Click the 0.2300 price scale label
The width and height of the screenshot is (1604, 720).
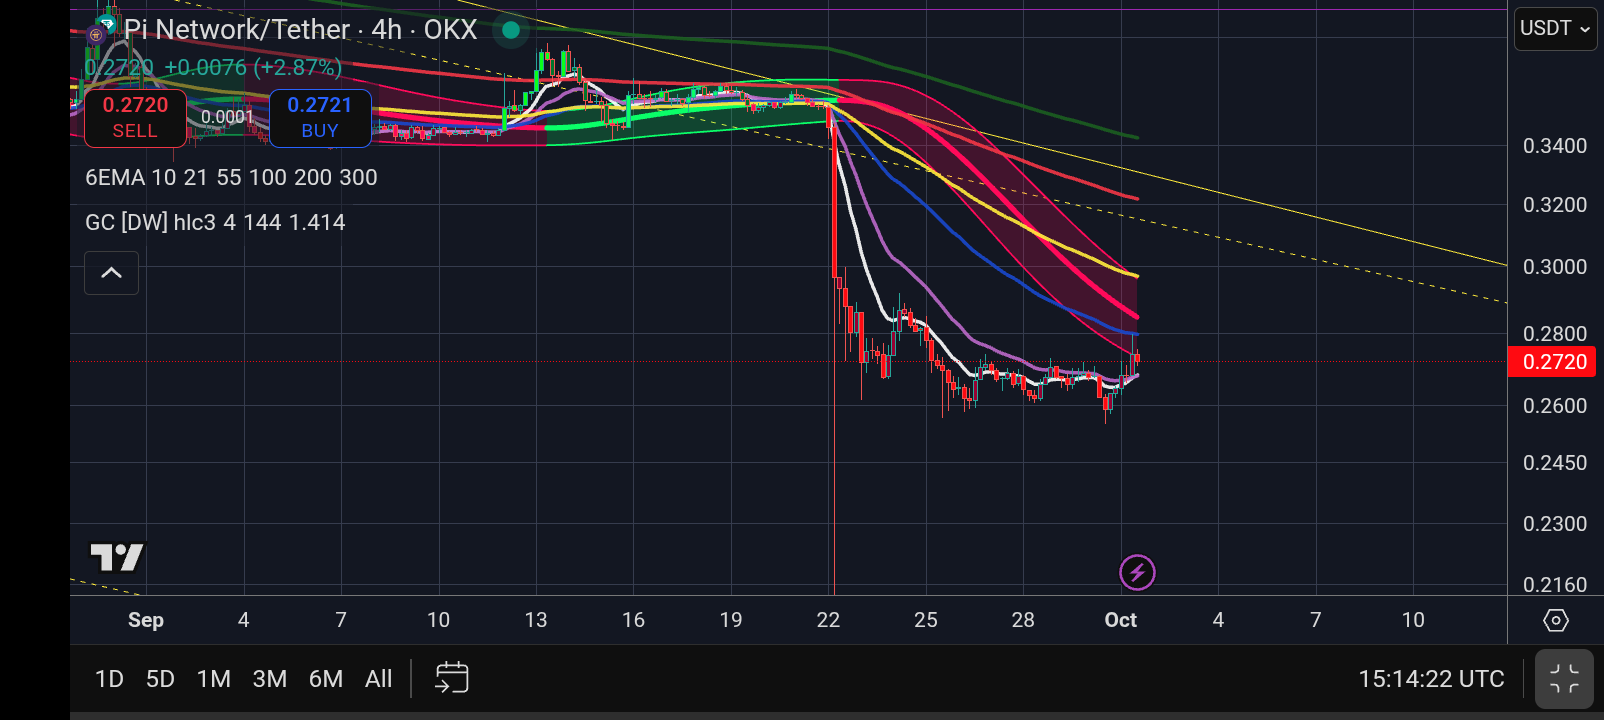pos(1555,524)
